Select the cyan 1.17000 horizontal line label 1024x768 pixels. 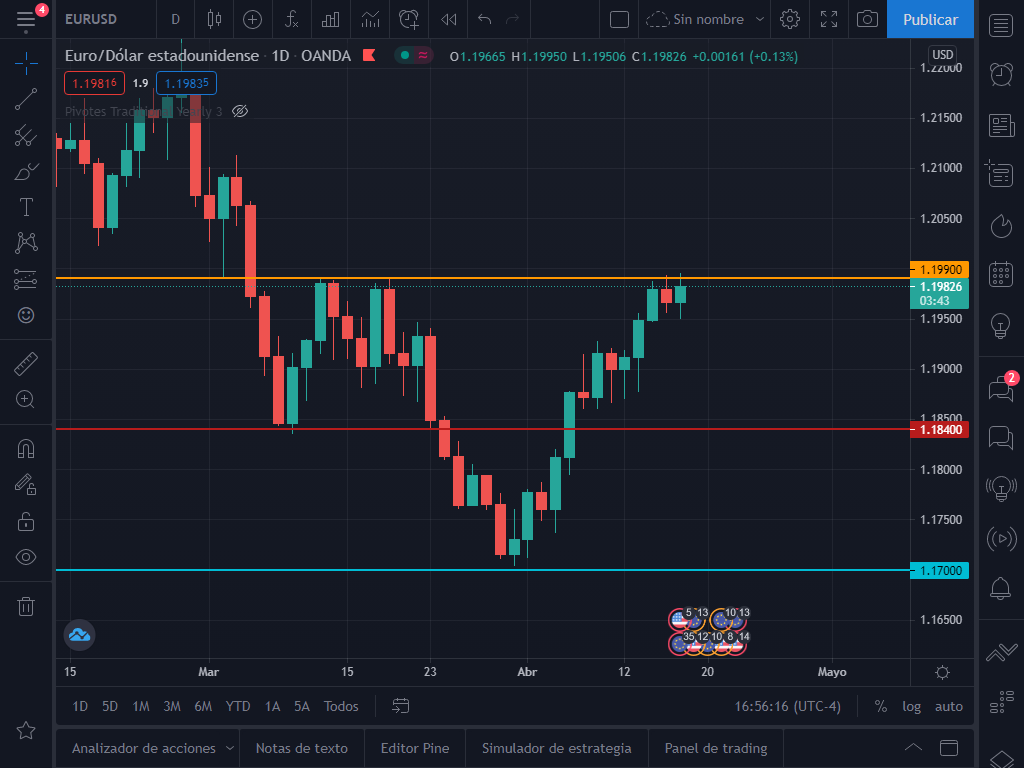point(940,571)
